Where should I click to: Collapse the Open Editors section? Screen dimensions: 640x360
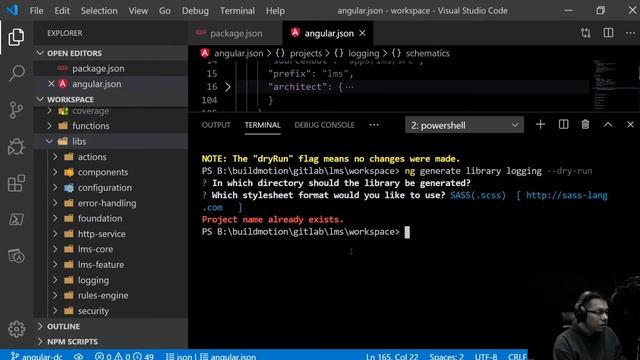tap(40, 53)
